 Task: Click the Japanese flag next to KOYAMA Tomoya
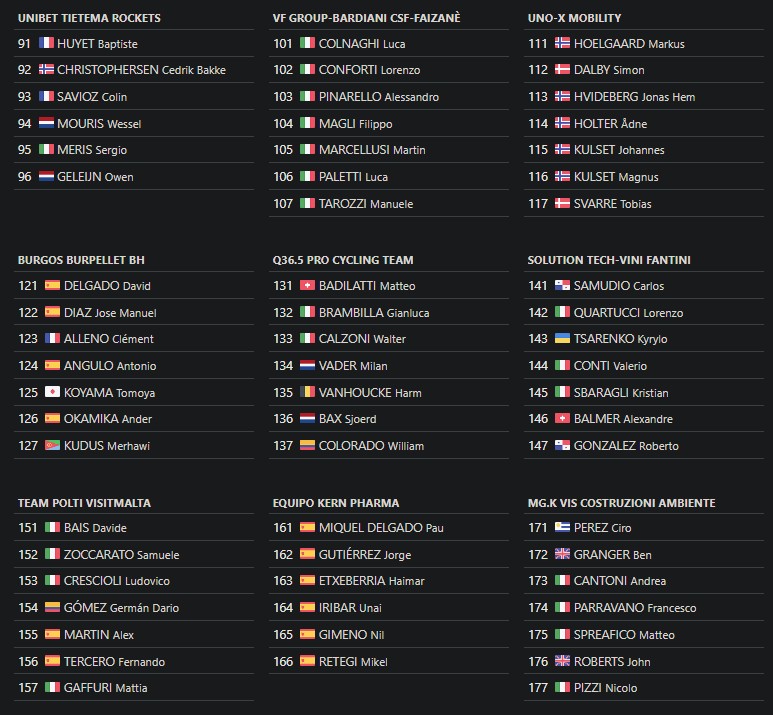point(52,392)
